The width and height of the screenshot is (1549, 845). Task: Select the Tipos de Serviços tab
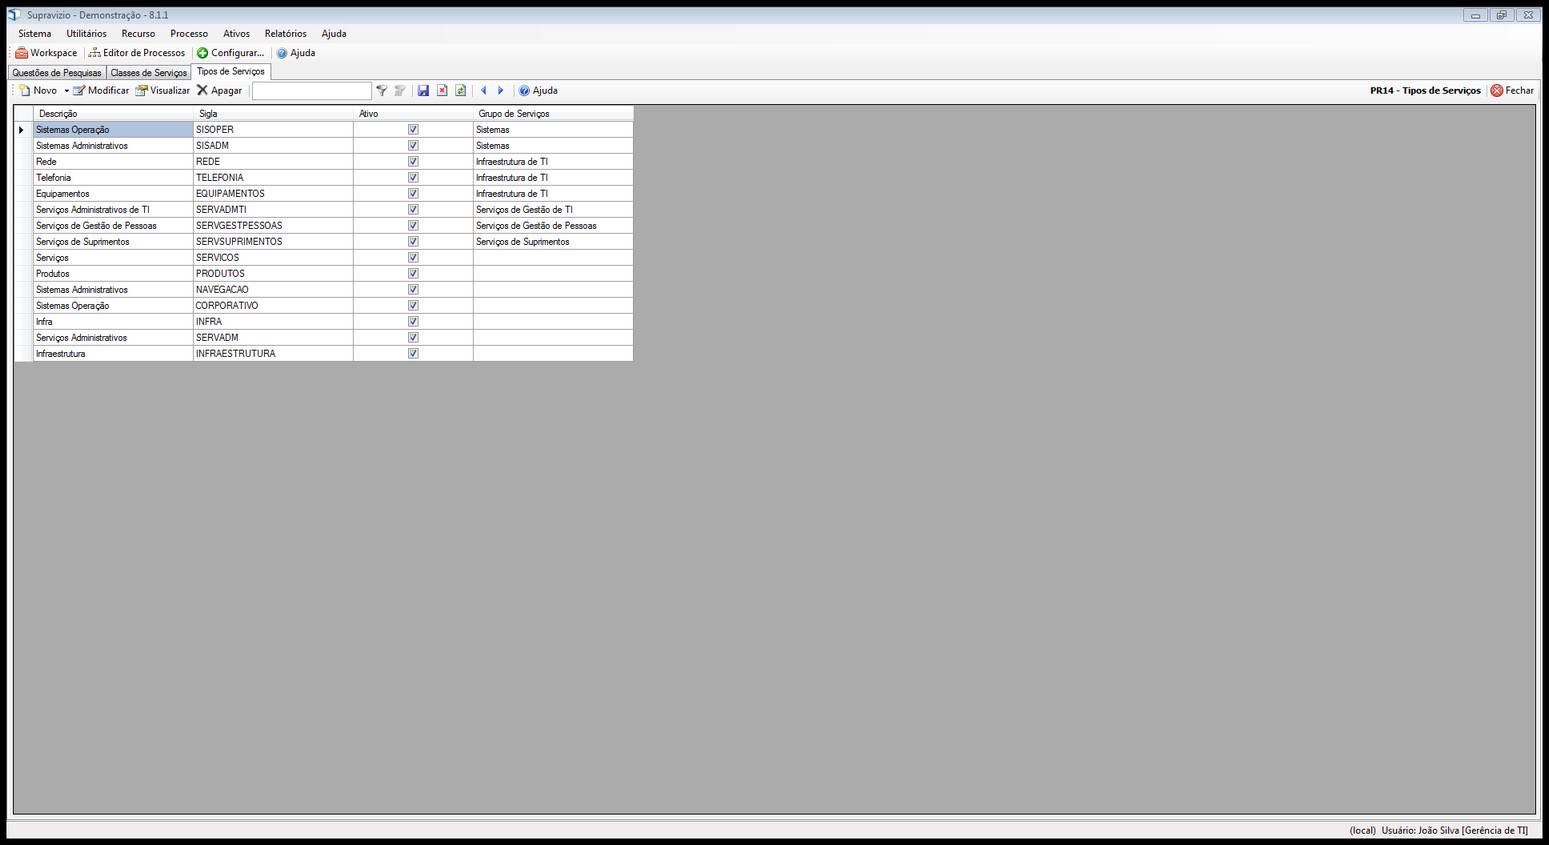(231, 72)
